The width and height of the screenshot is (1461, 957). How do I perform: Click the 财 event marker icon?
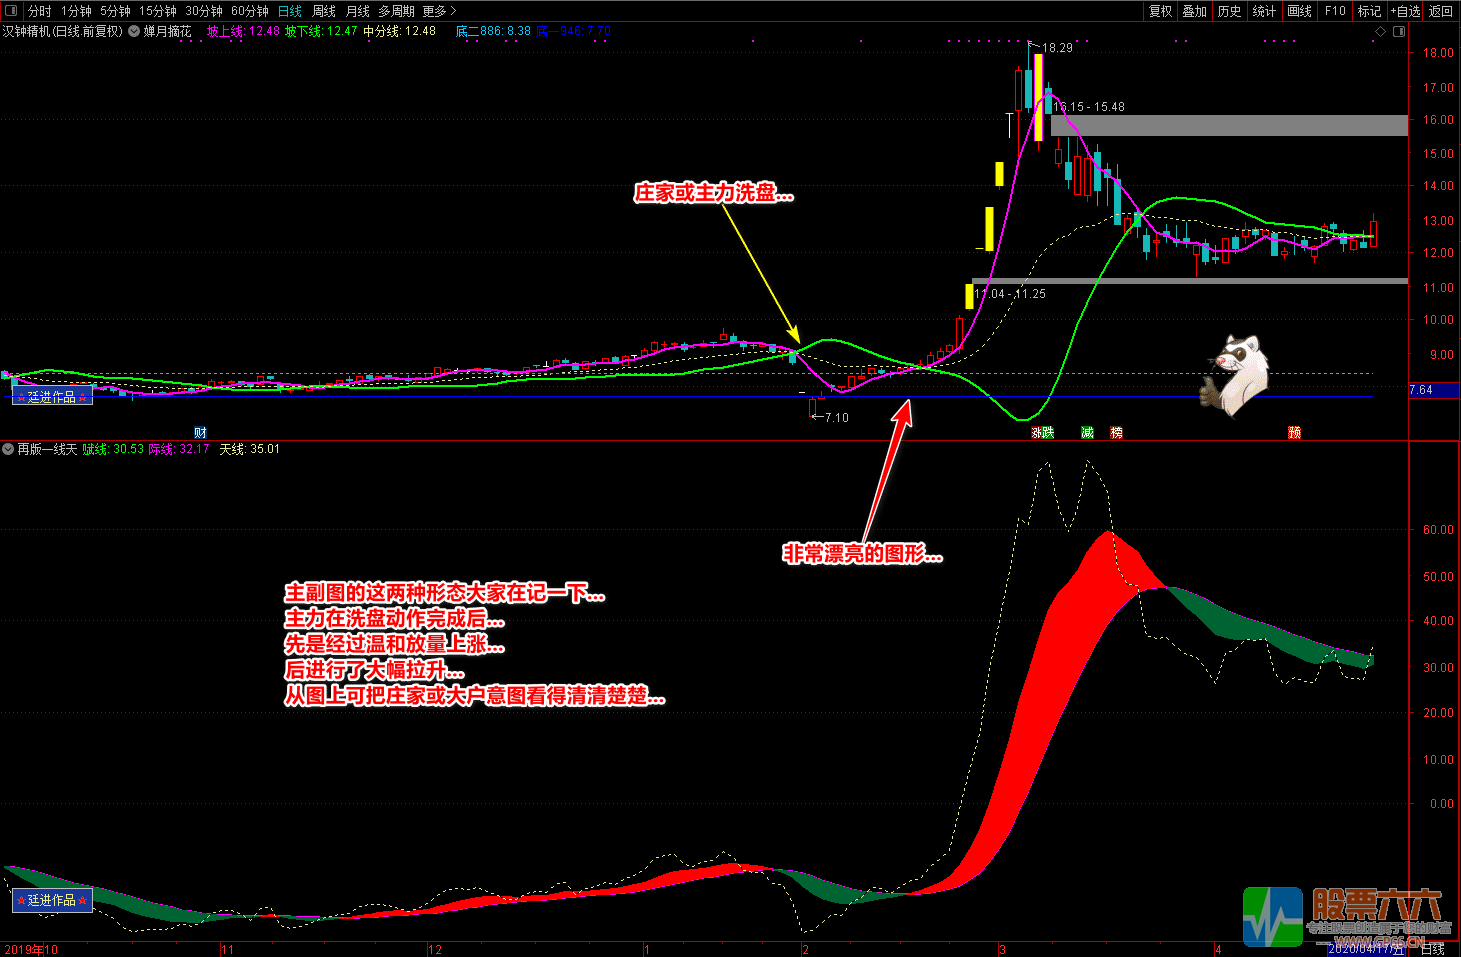(x=200, y=432)
